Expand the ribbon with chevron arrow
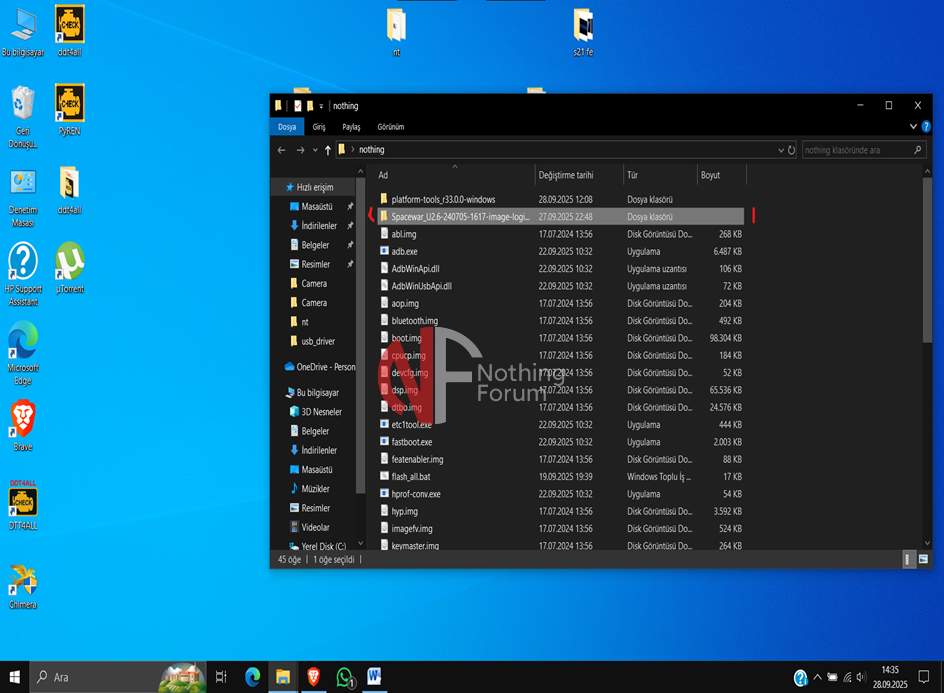 click(x=912, y=127)
